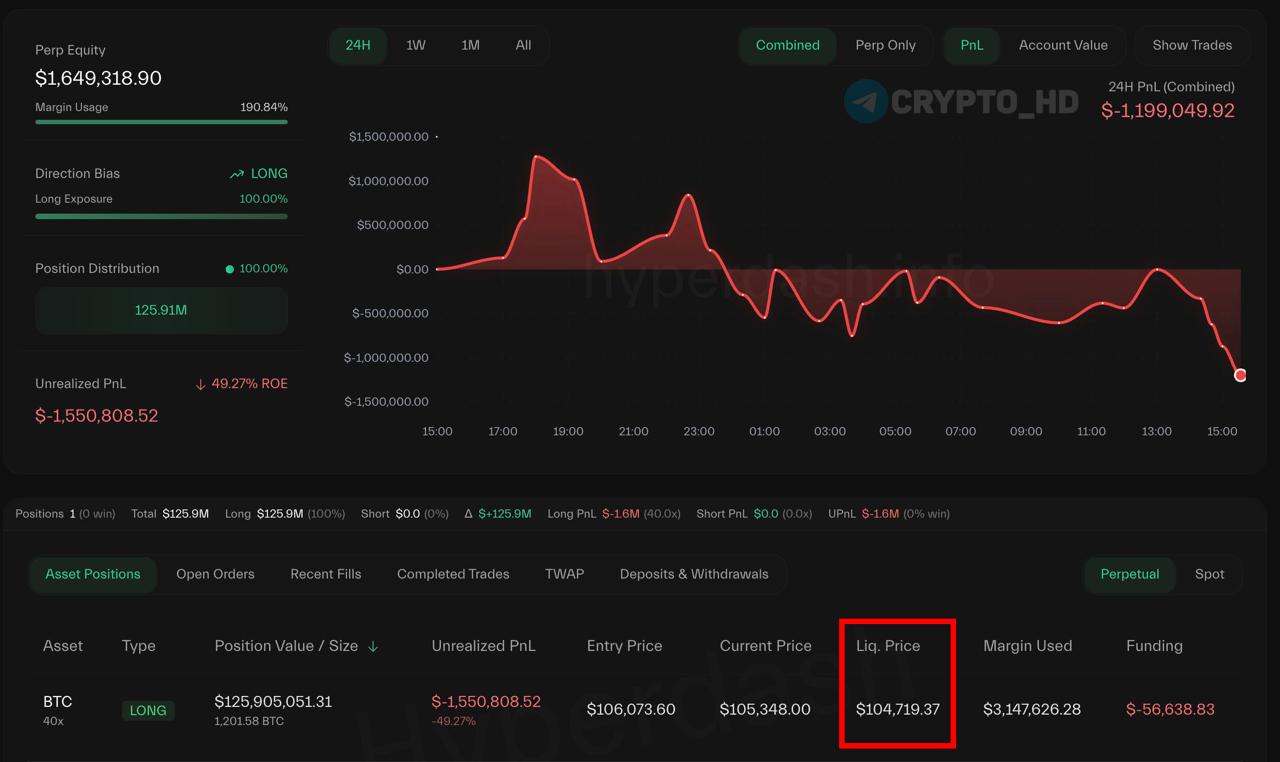Click Perp Equity value $1,649,318.90
The height and width of the screenshot is (762, 1280).
pyautogui.click(x=98, y=78)
